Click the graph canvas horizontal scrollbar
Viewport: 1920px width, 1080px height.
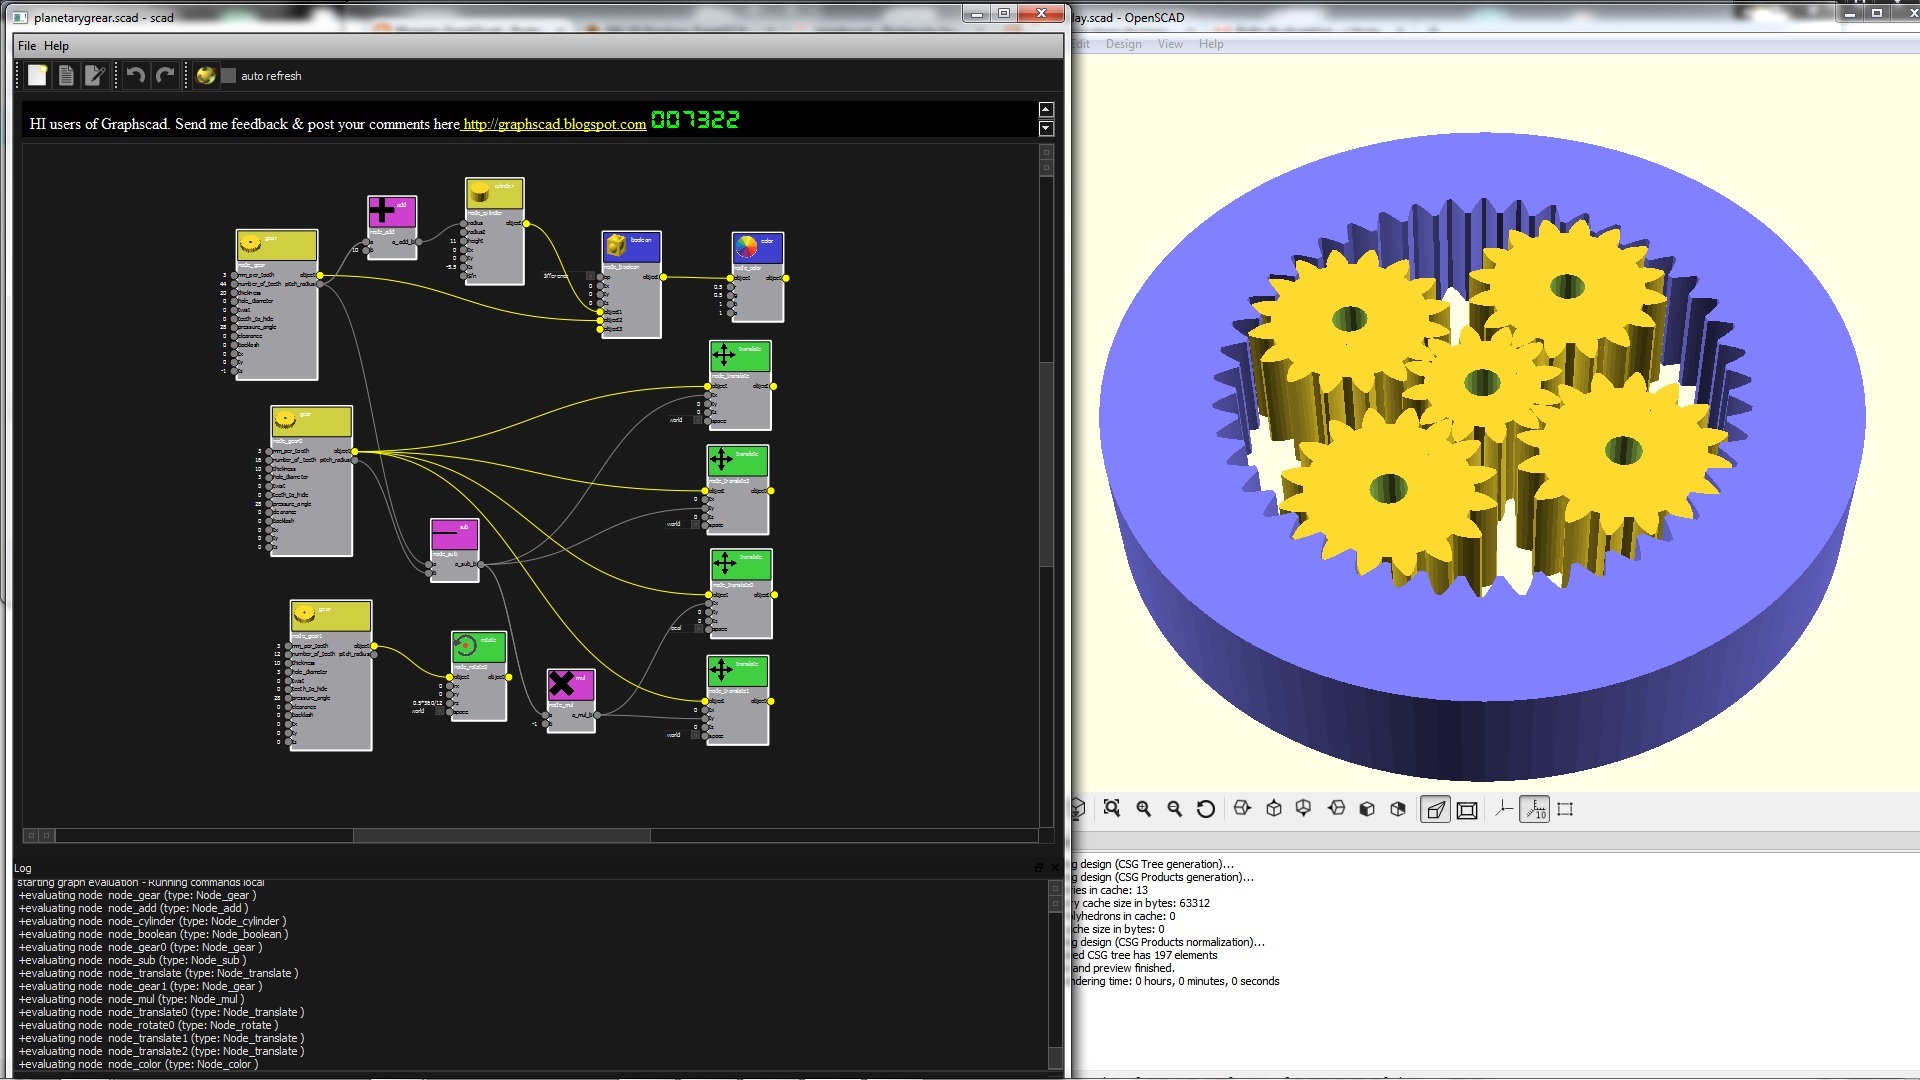[500, 835]
